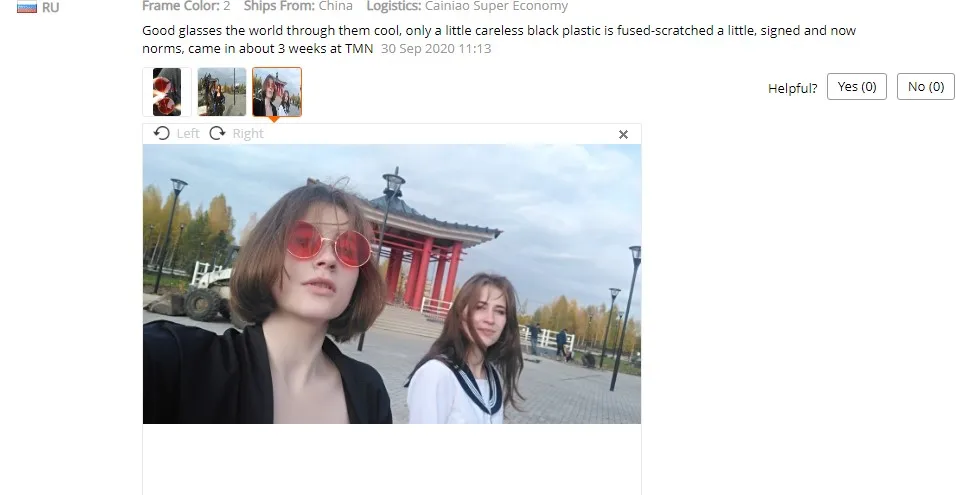Click the orange pointer under selected thumbnail
Image resolution: width=977 pixels, height=495 pixels.
(274, 120)
